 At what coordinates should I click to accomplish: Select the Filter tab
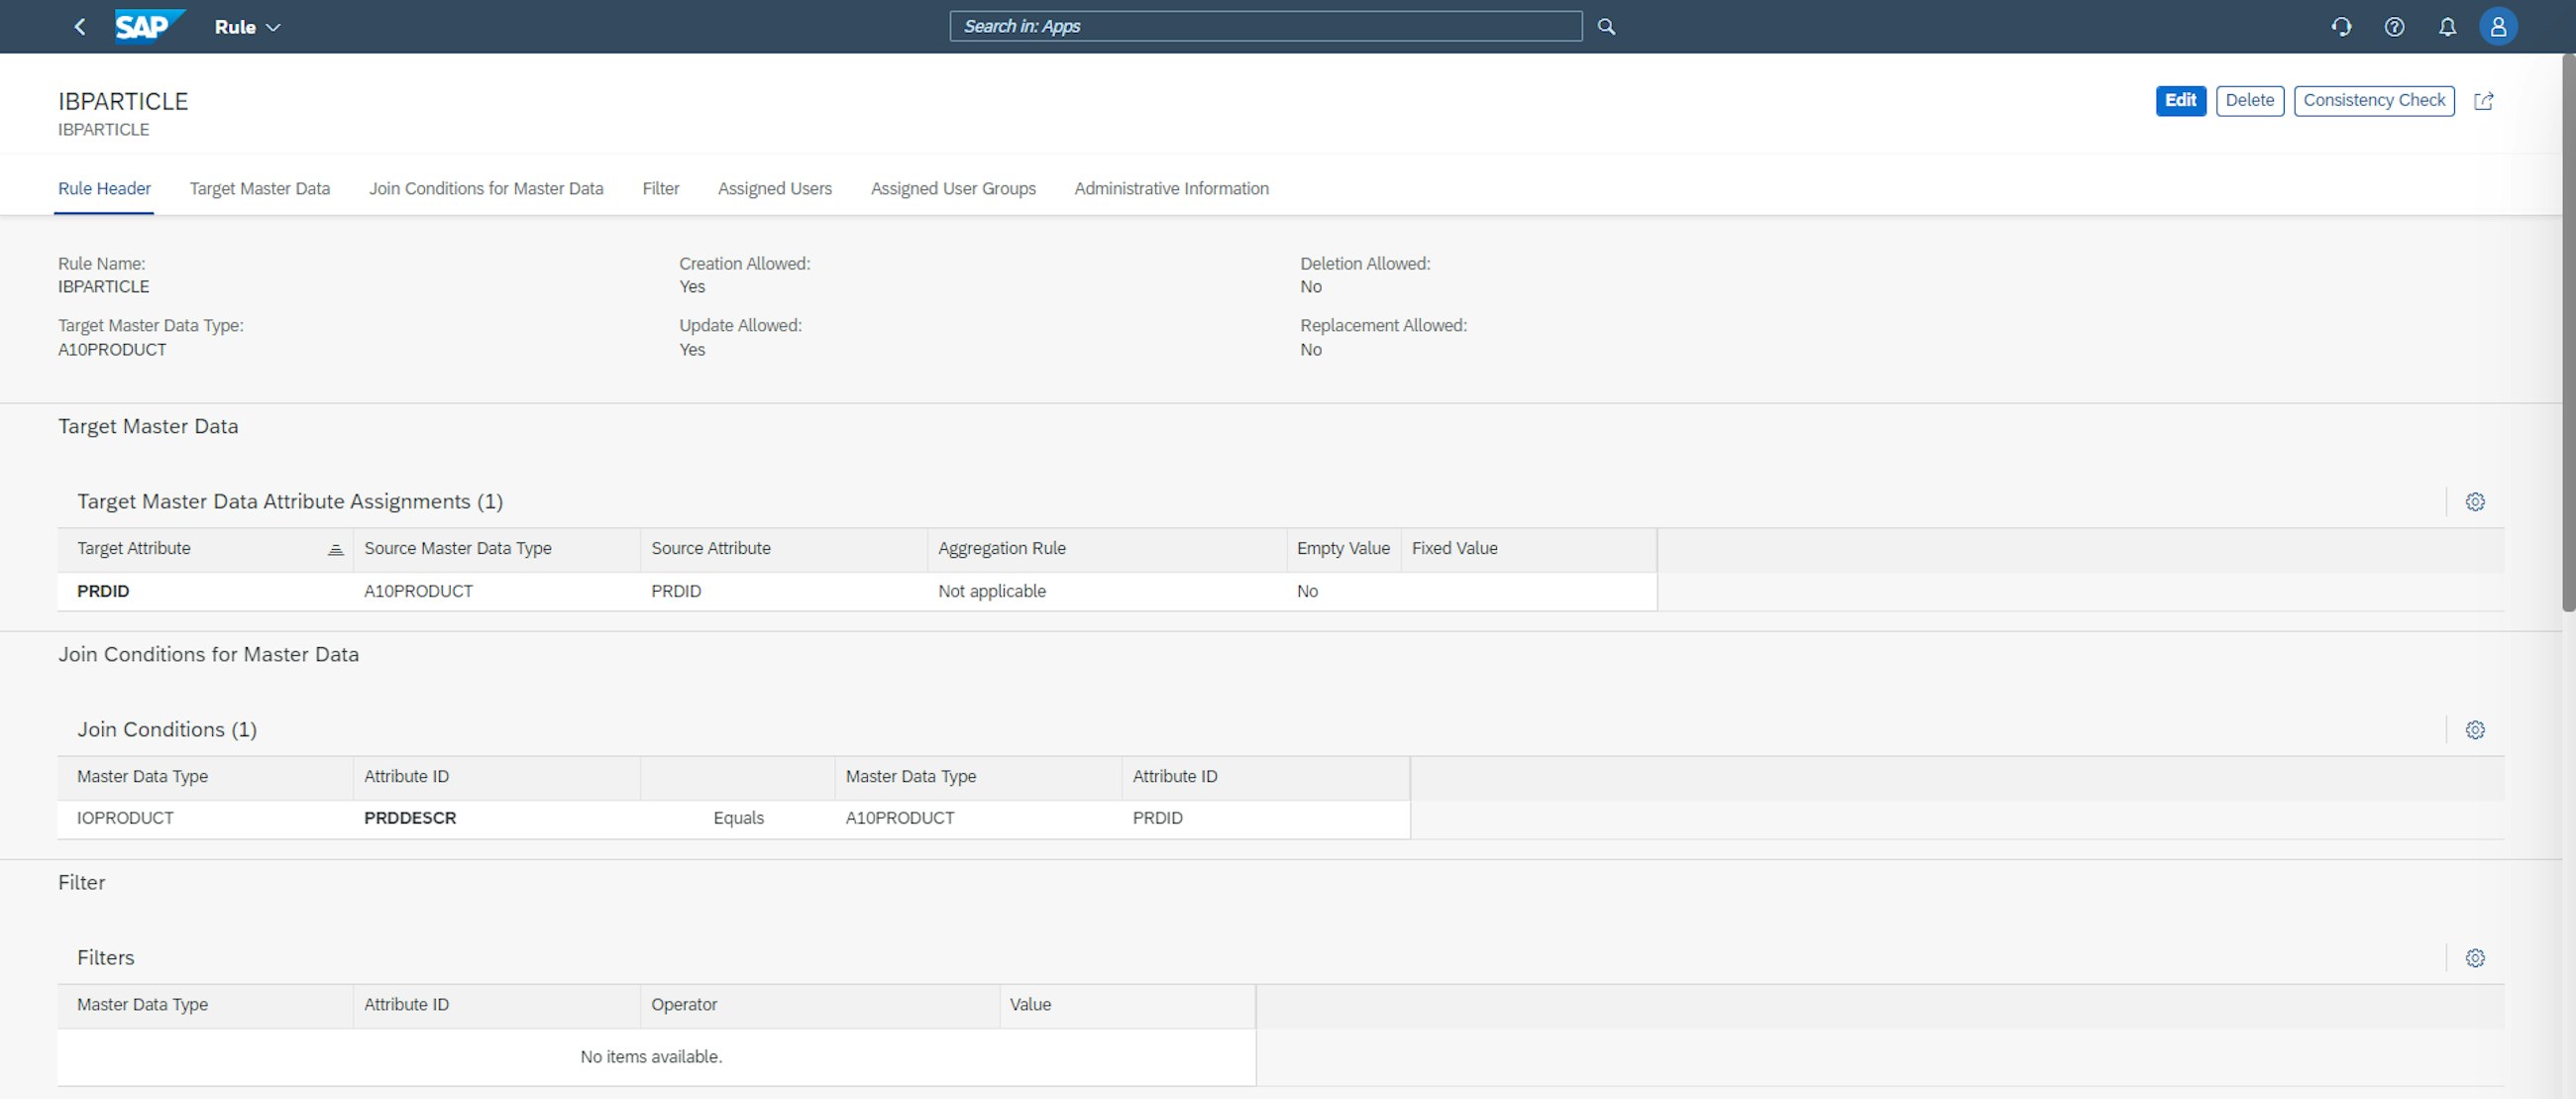[660, 188]
